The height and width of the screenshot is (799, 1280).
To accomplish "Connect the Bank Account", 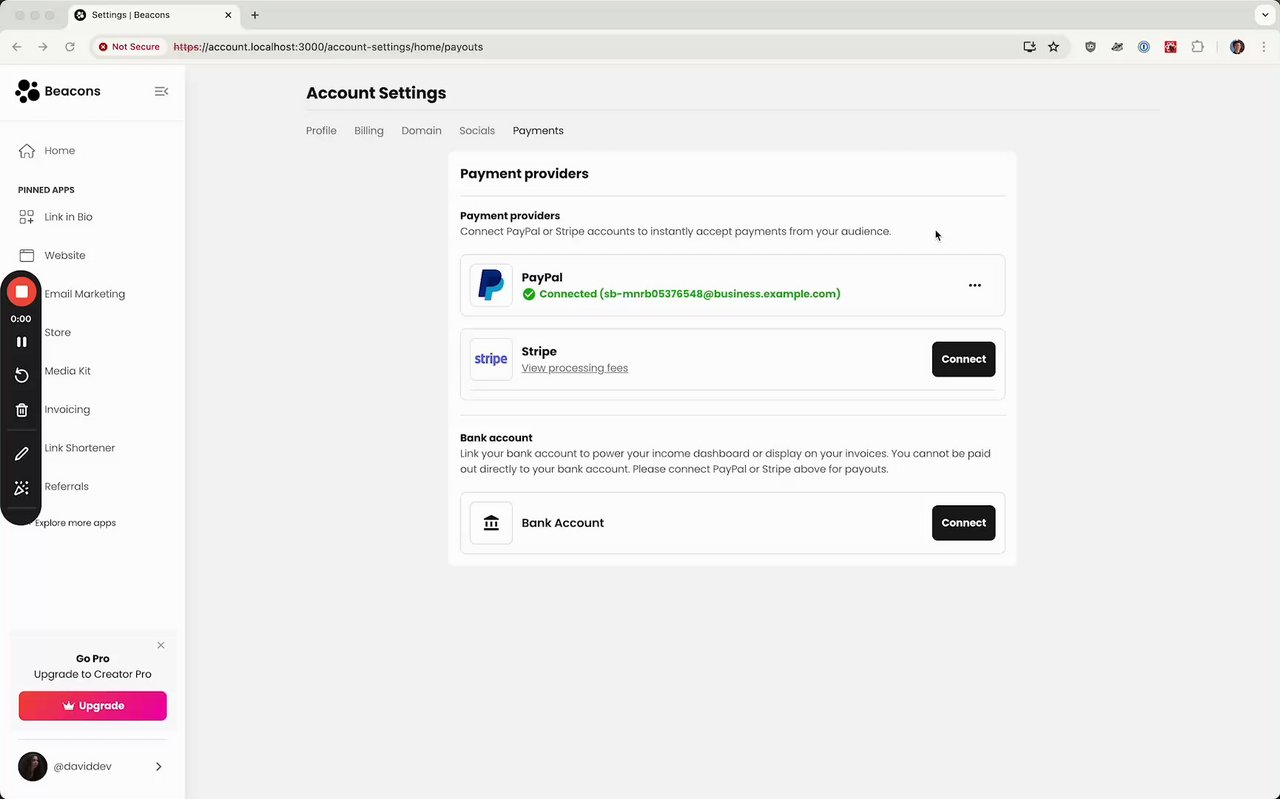I will pos(963,523).
